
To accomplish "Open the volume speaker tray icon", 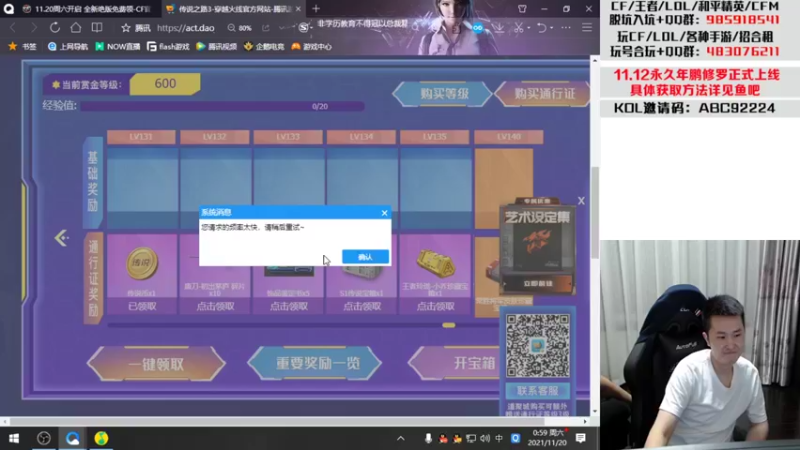I will coord(485,438).
